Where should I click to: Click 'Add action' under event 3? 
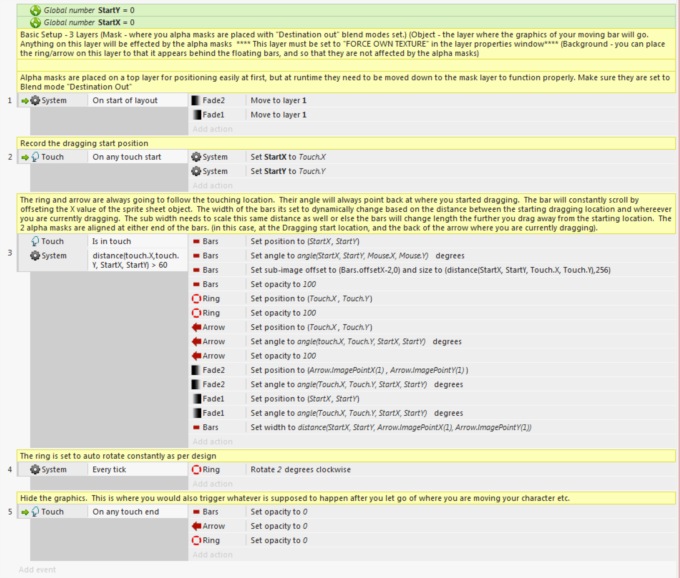pyautogui.click(x=212, y=442)
